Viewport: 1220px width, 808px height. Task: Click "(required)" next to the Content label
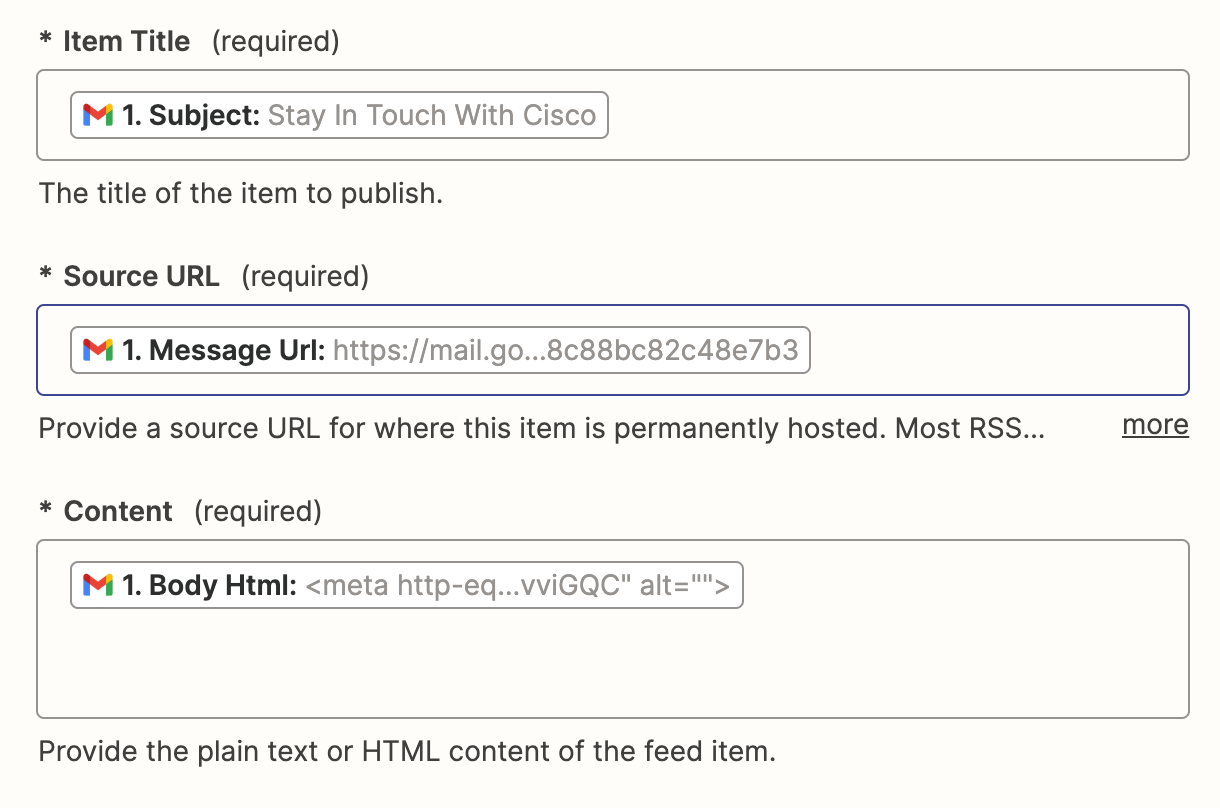tap(258, 512)
